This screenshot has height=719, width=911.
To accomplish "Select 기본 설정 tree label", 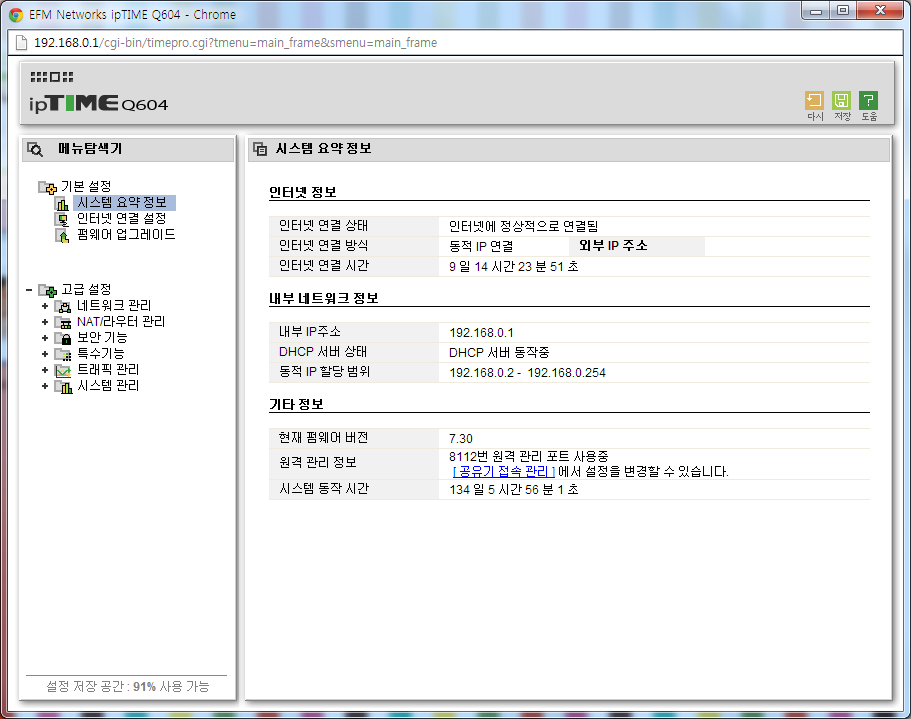I will pos(86,186).
